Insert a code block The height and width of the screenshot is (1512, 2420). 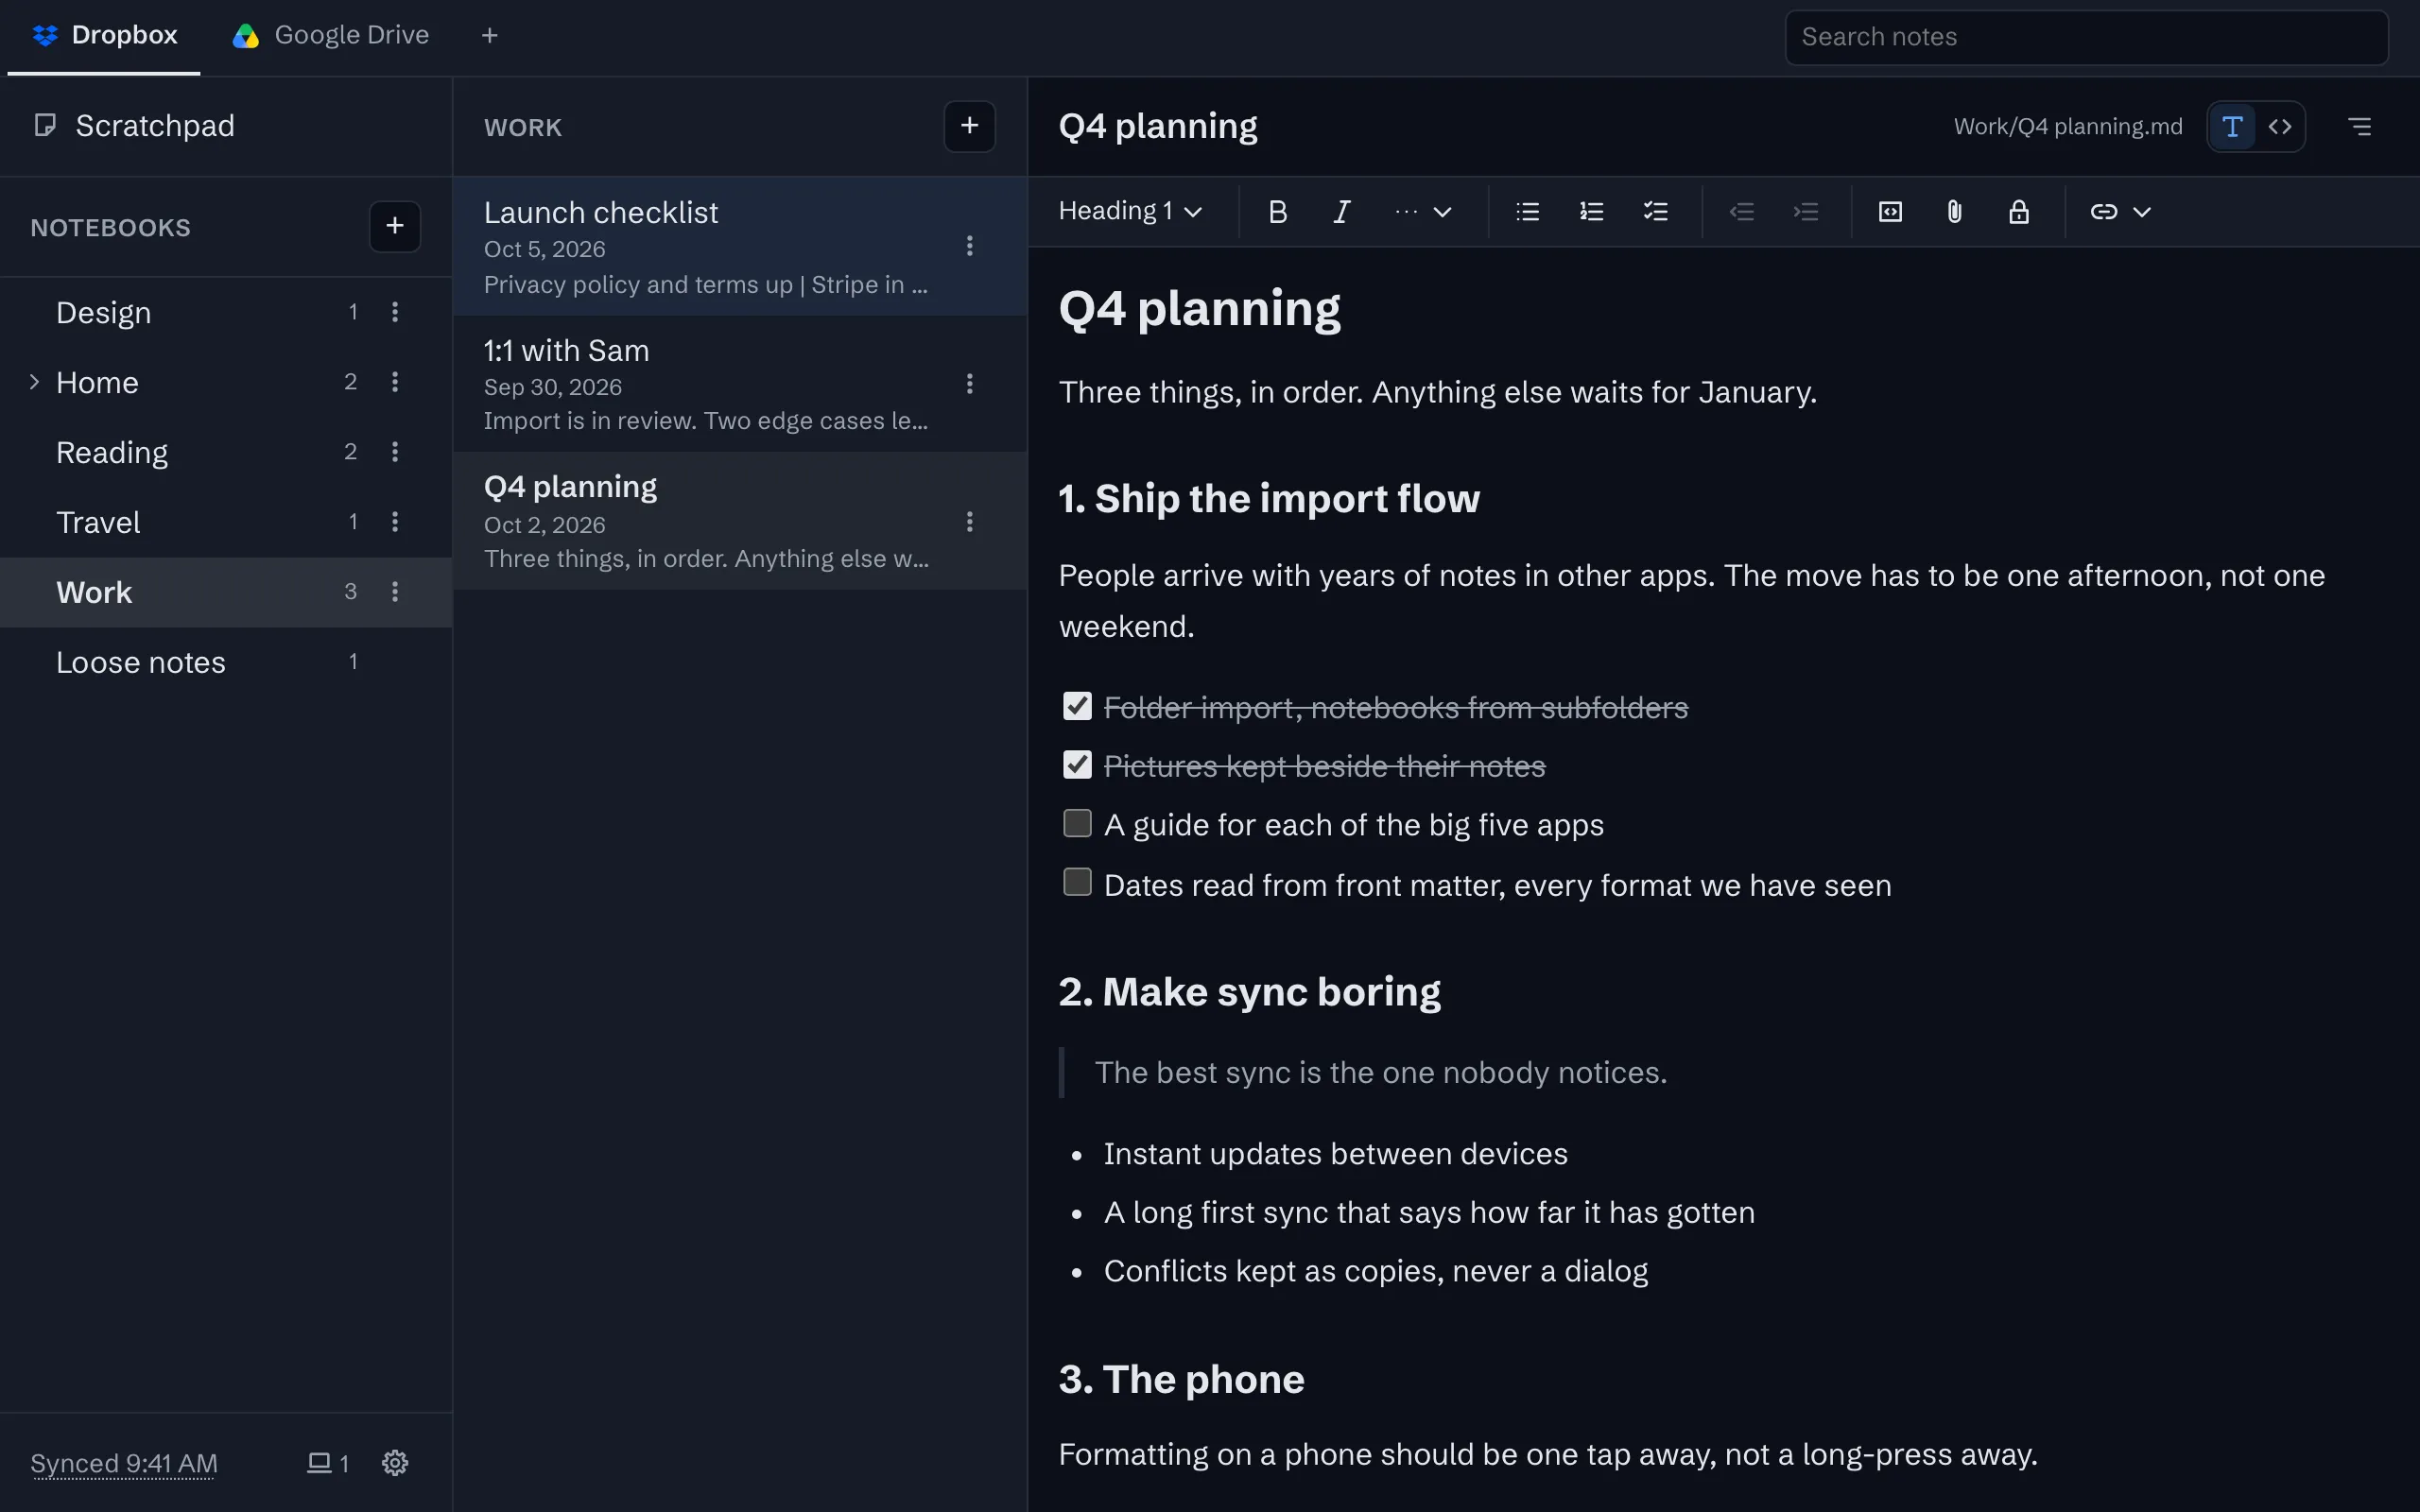pos(1890,212)
